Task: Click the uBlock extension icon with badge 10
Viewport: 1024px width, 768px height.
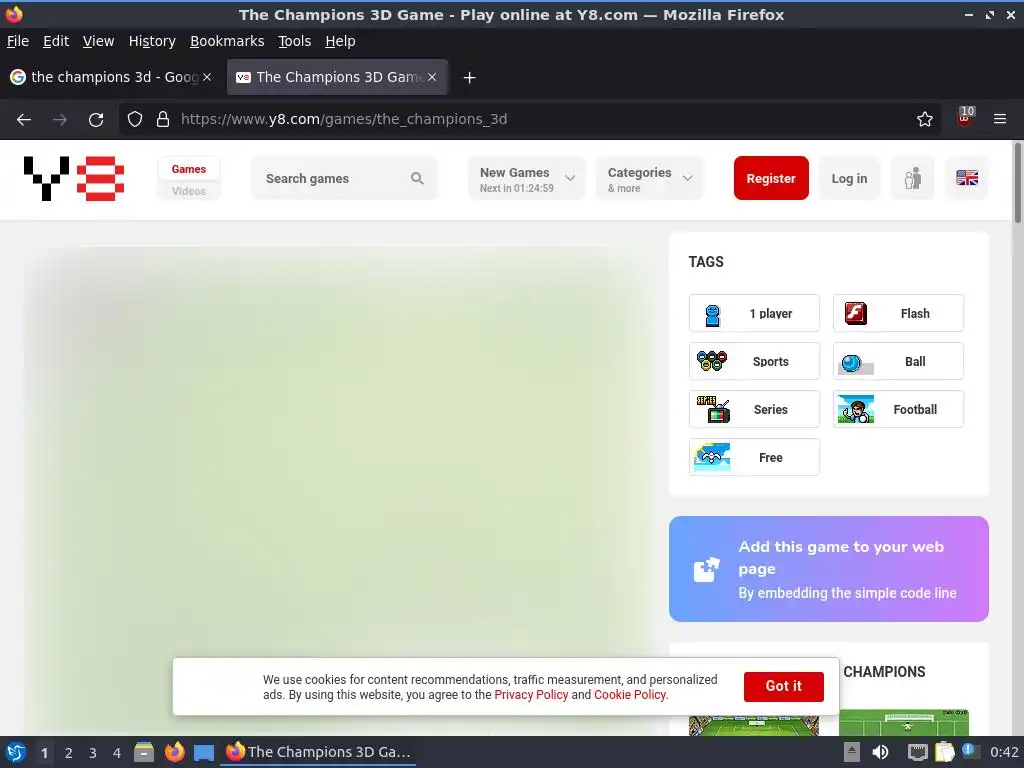Action: [965, 118]
